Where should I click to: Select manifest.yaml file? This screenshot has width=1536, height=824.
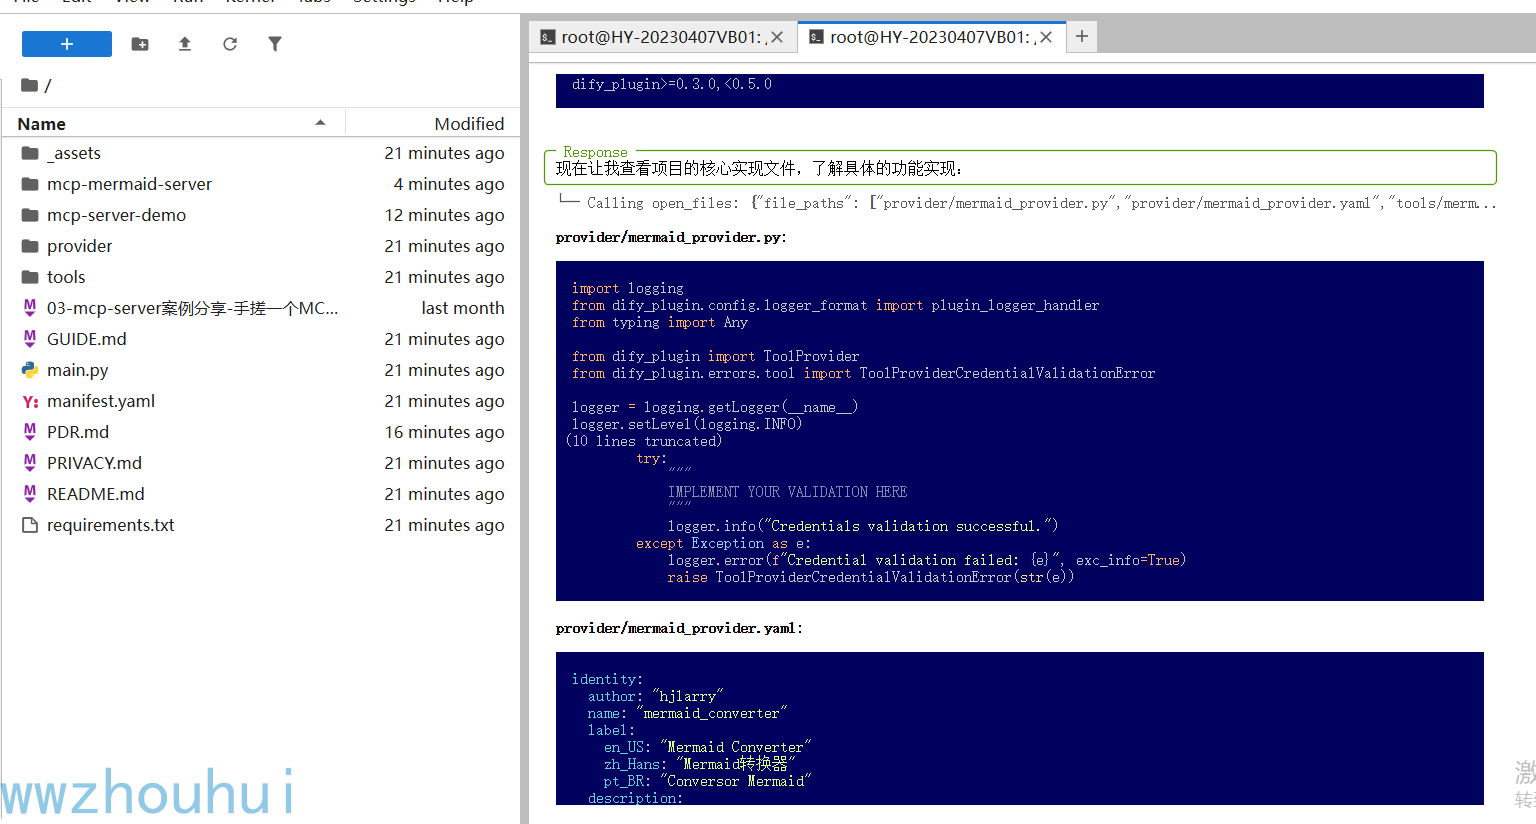(262, 401)
